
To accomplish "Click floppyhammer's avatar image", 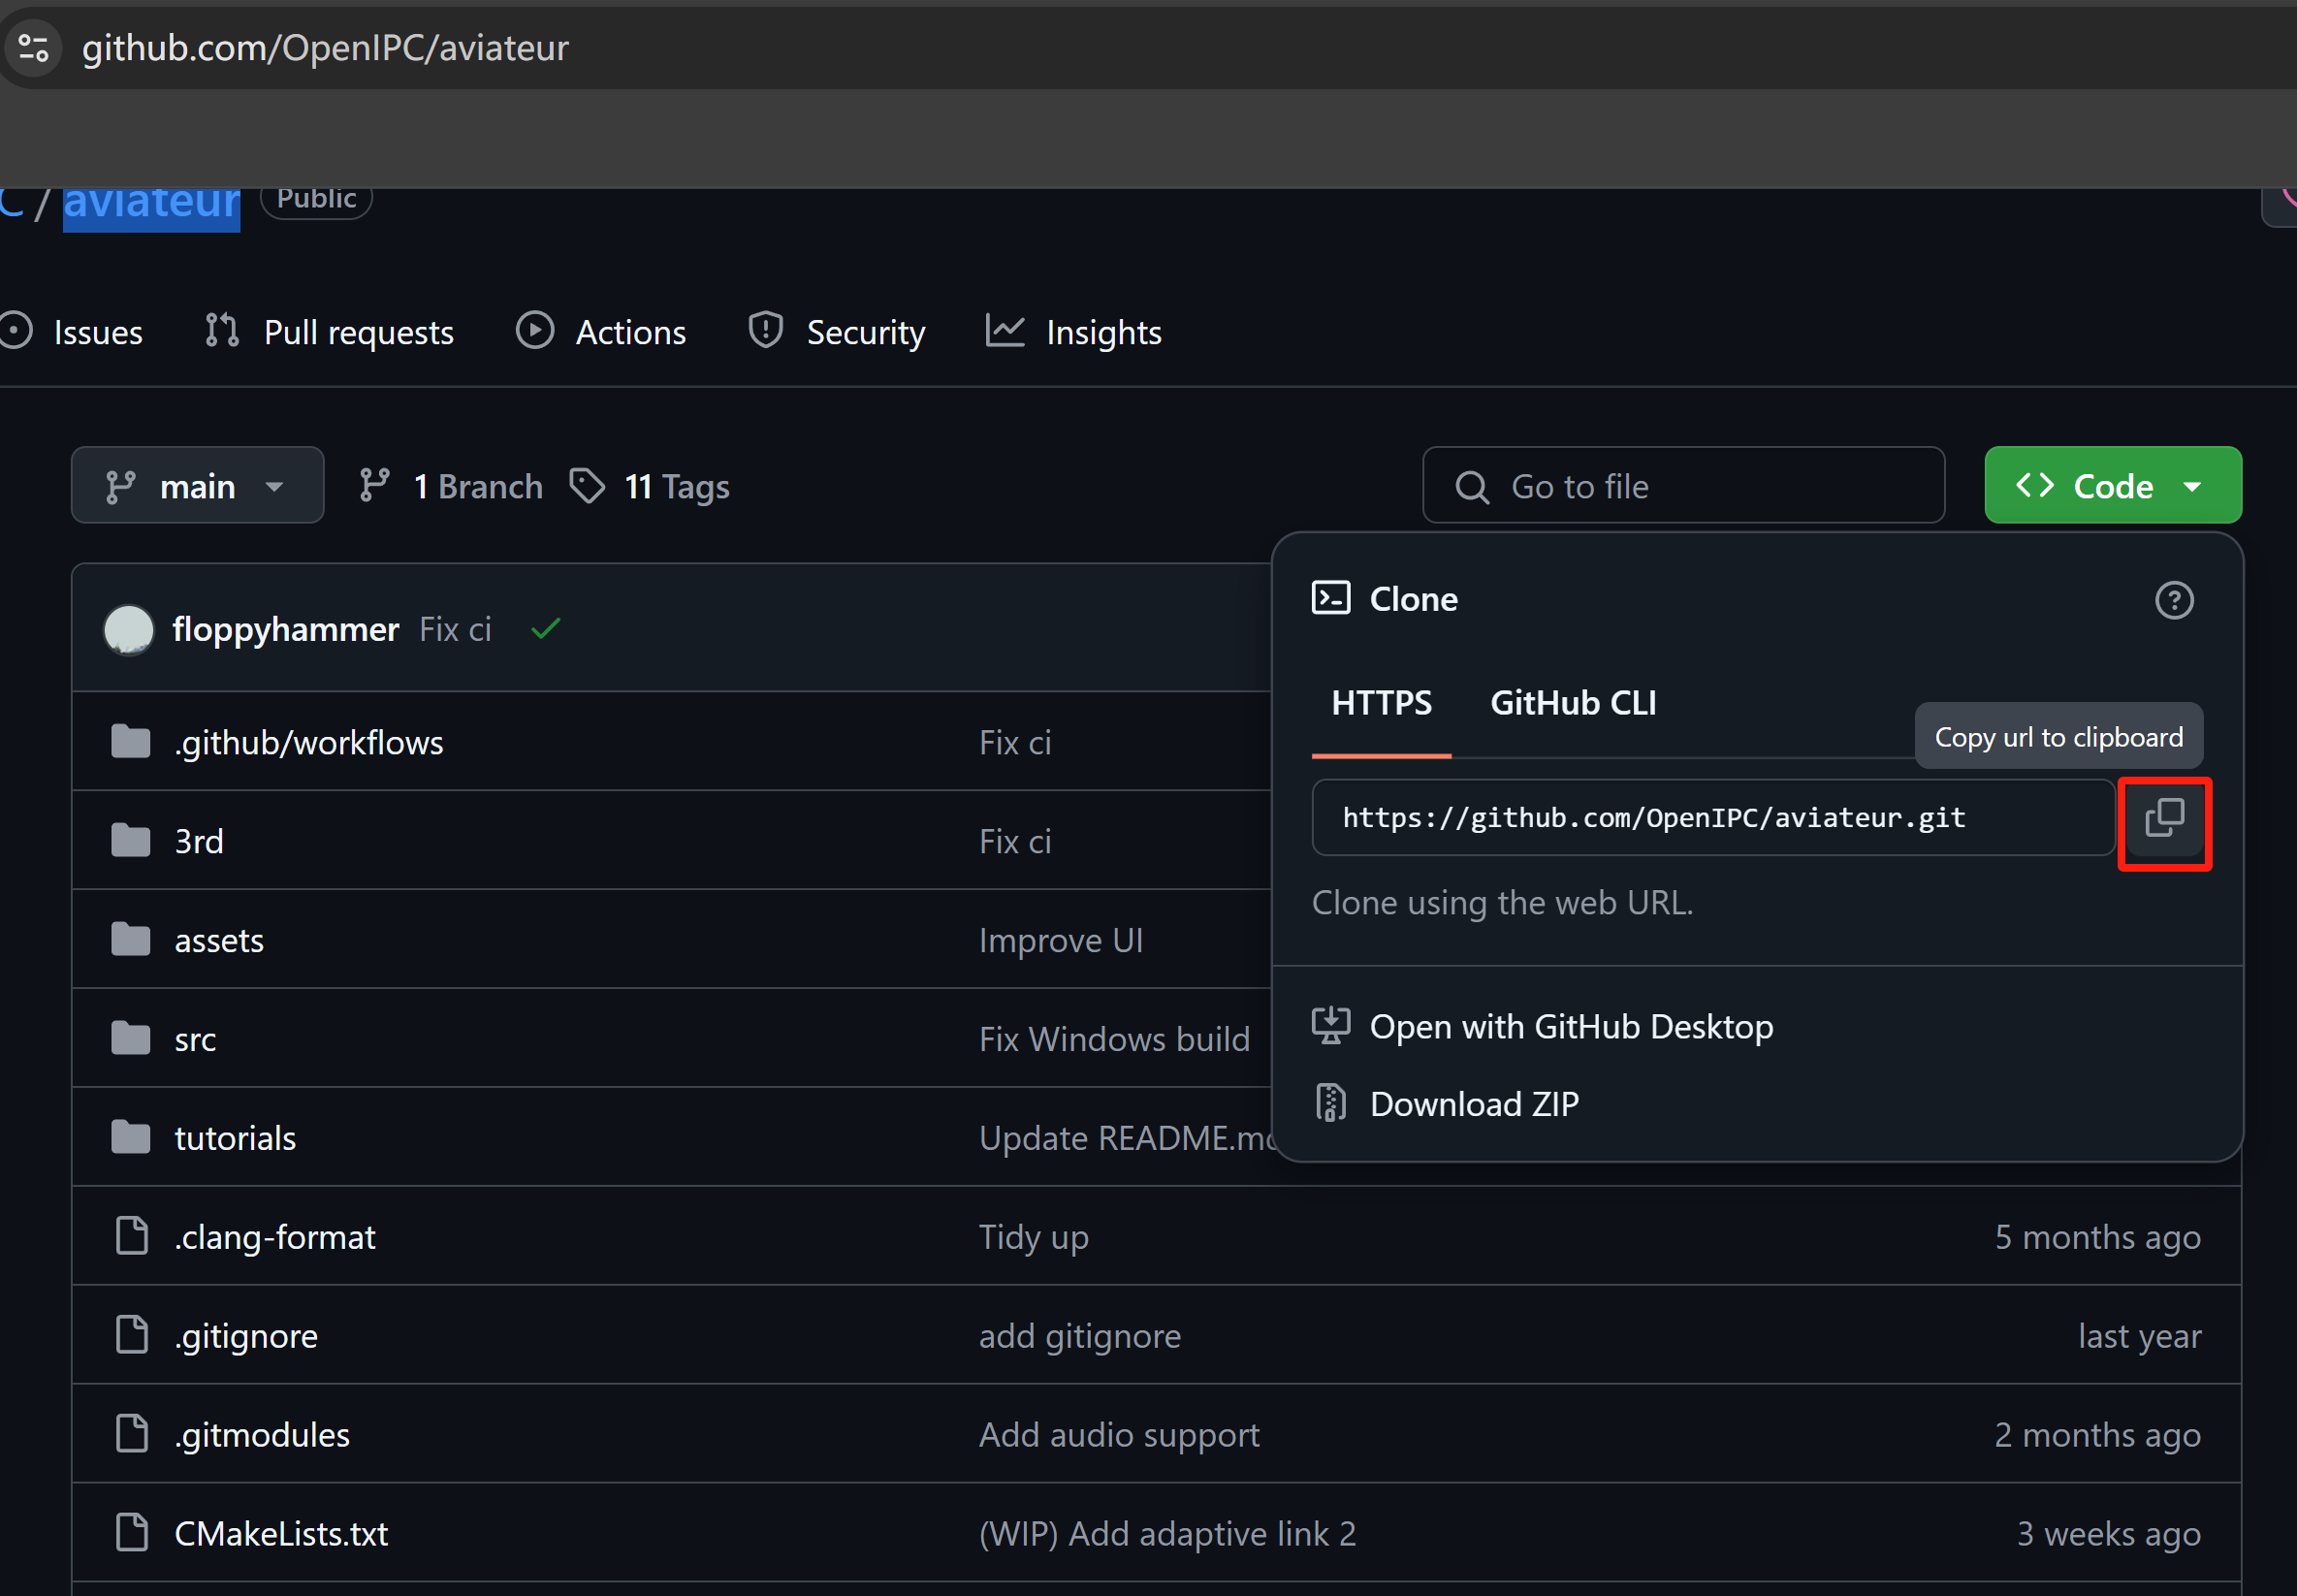I will pos(129,629).
